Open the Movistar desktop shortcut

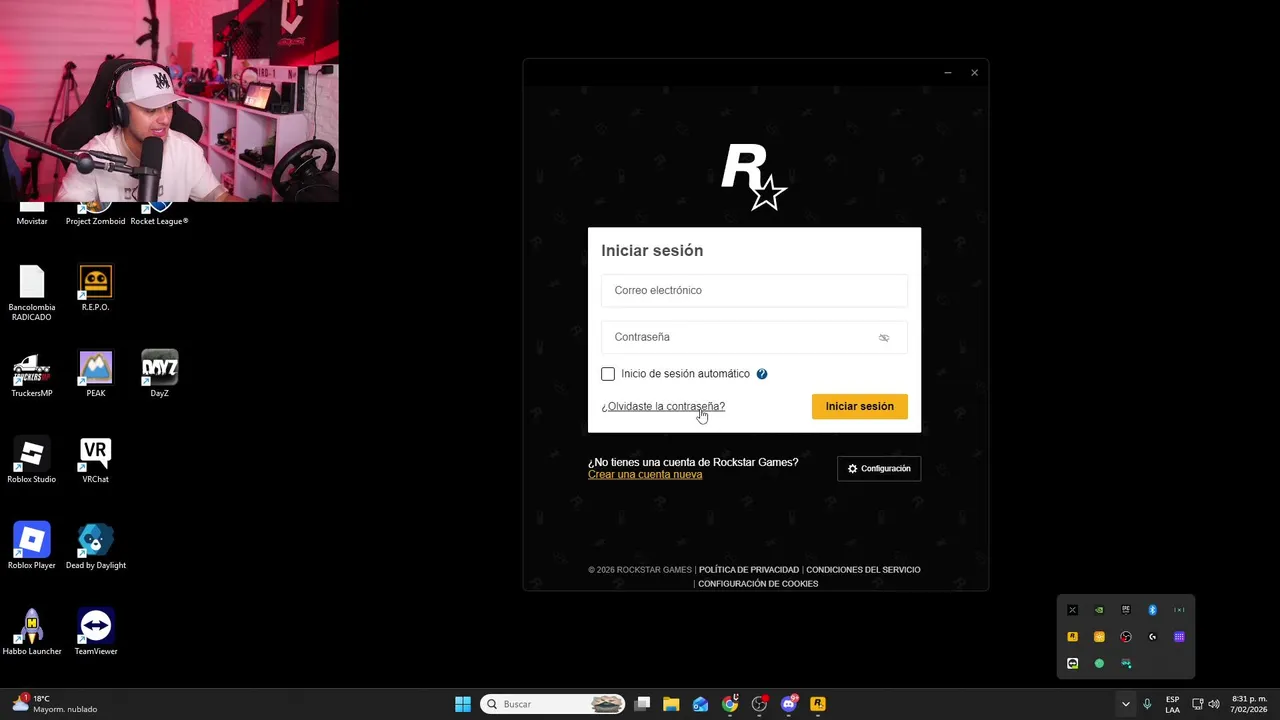click(32, 214)
